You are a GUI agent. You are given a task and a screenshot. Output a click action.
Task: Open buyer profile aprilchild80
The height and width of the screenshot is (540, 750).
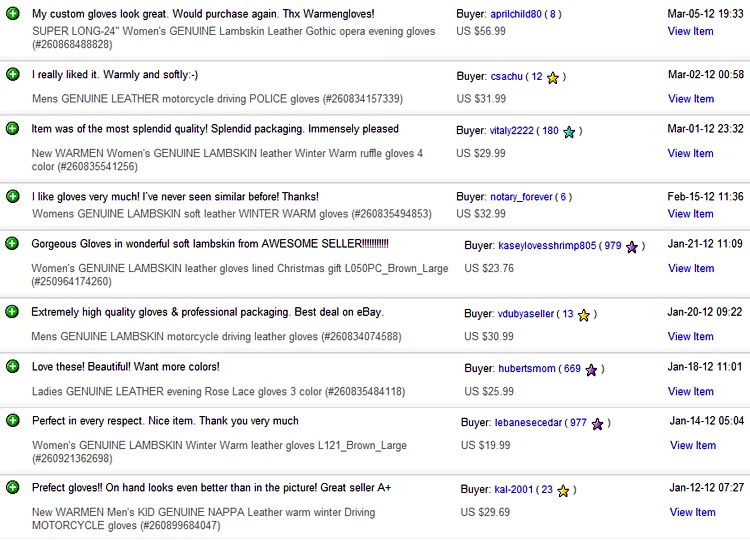click(x=516, y=14)
